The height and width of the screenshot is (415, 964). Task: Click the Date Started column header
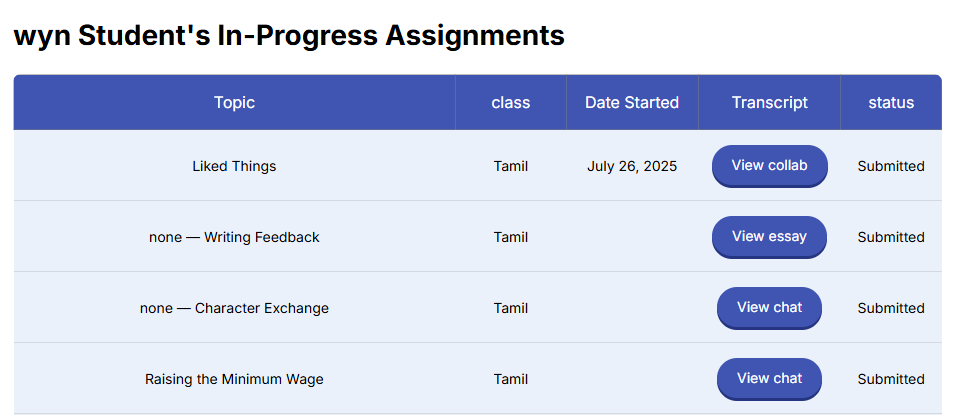pos(632,102)
